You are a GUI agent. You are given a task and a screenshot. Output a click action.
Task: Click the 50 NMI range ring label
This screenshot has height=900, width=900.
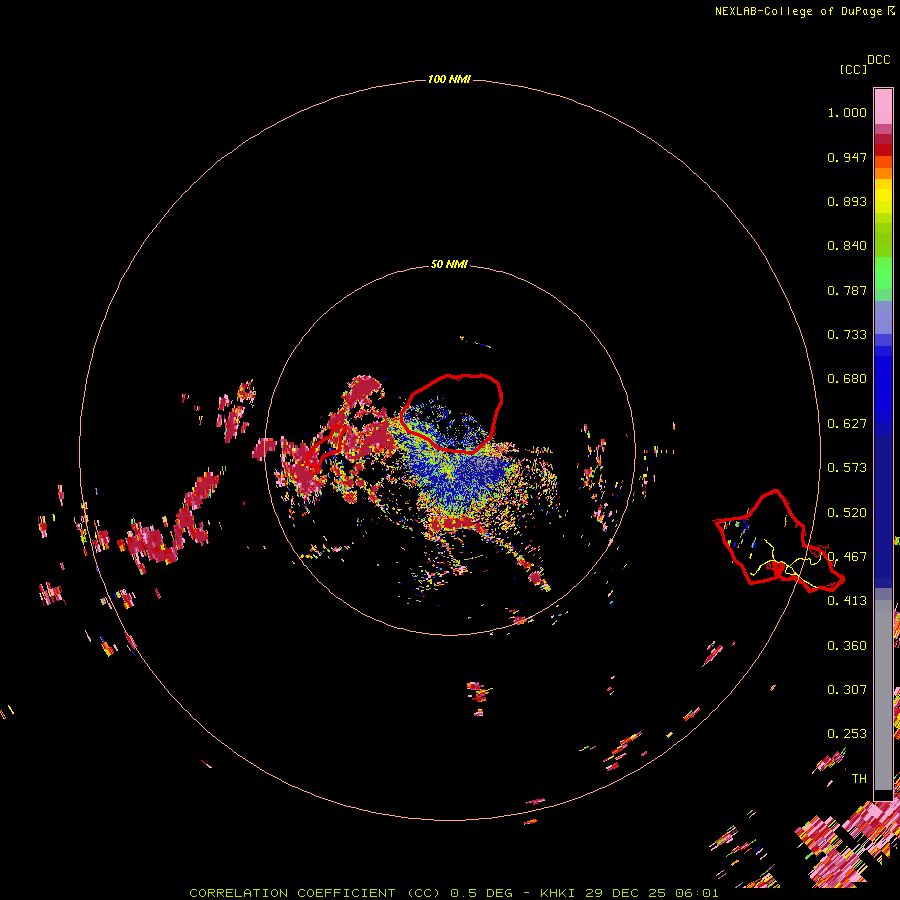[x=449, y=264]
